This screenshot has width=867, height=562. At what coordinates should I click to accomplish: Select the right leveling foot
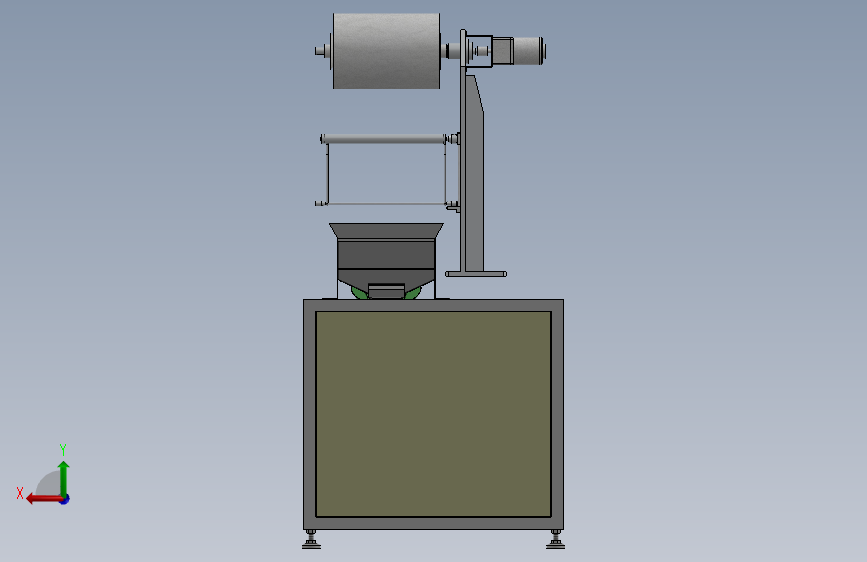555,540
